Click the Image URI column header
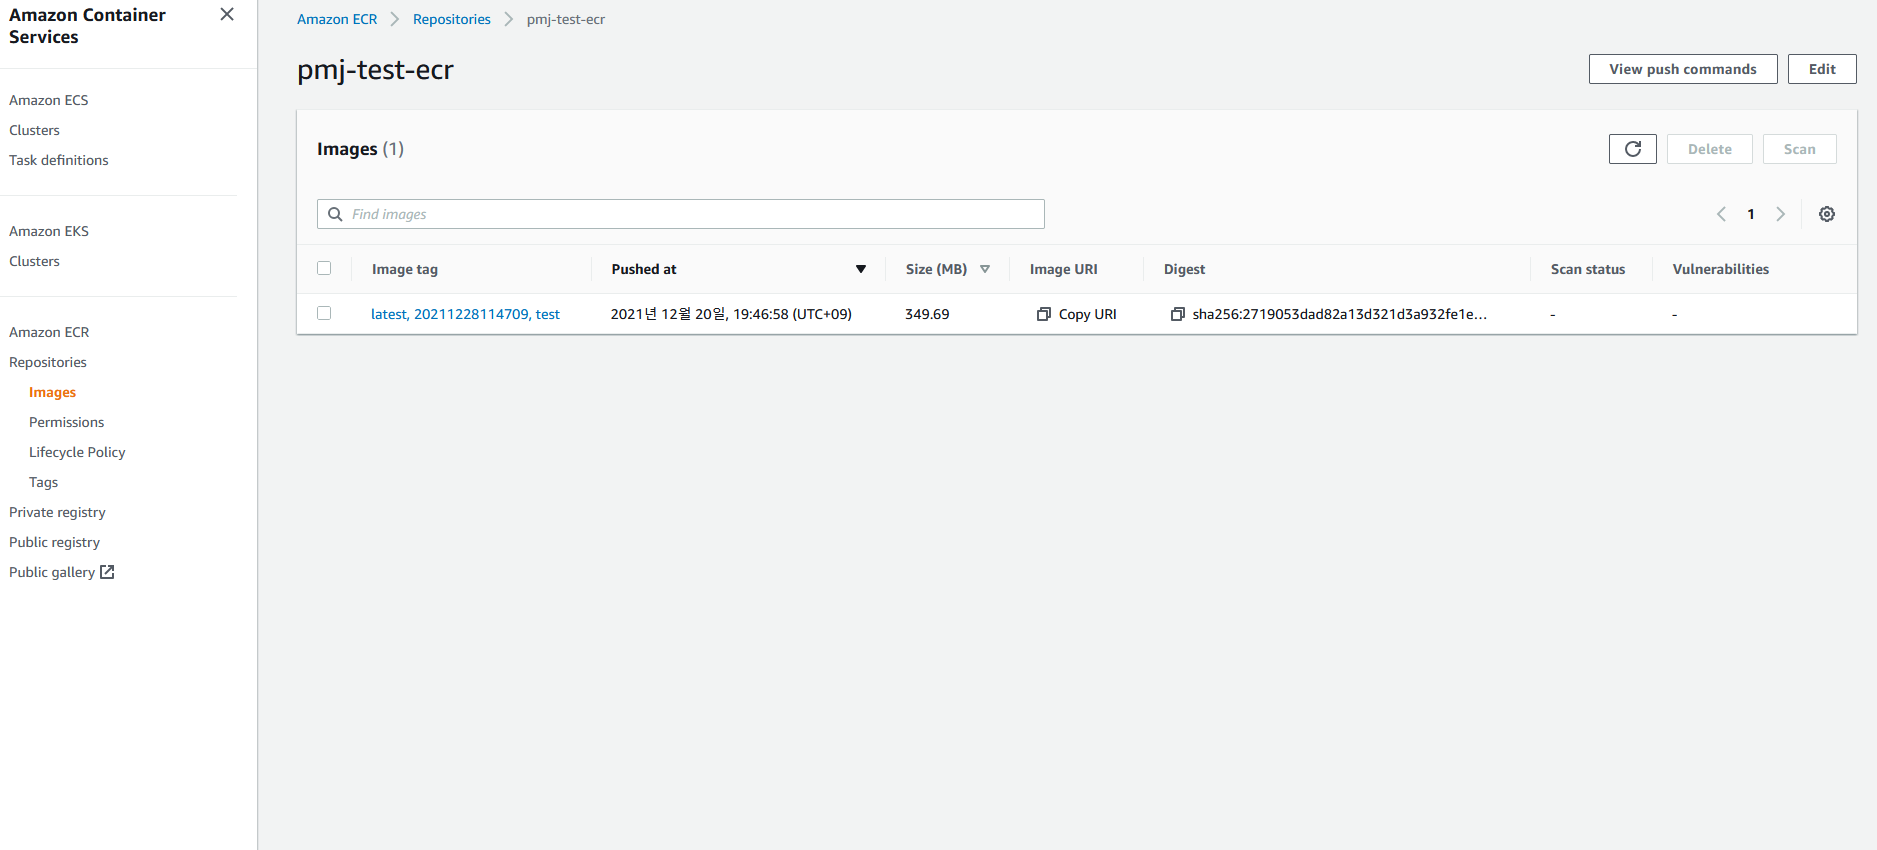The width and height of the screenshot is (1877, 850). click(x=1064, y=269)
